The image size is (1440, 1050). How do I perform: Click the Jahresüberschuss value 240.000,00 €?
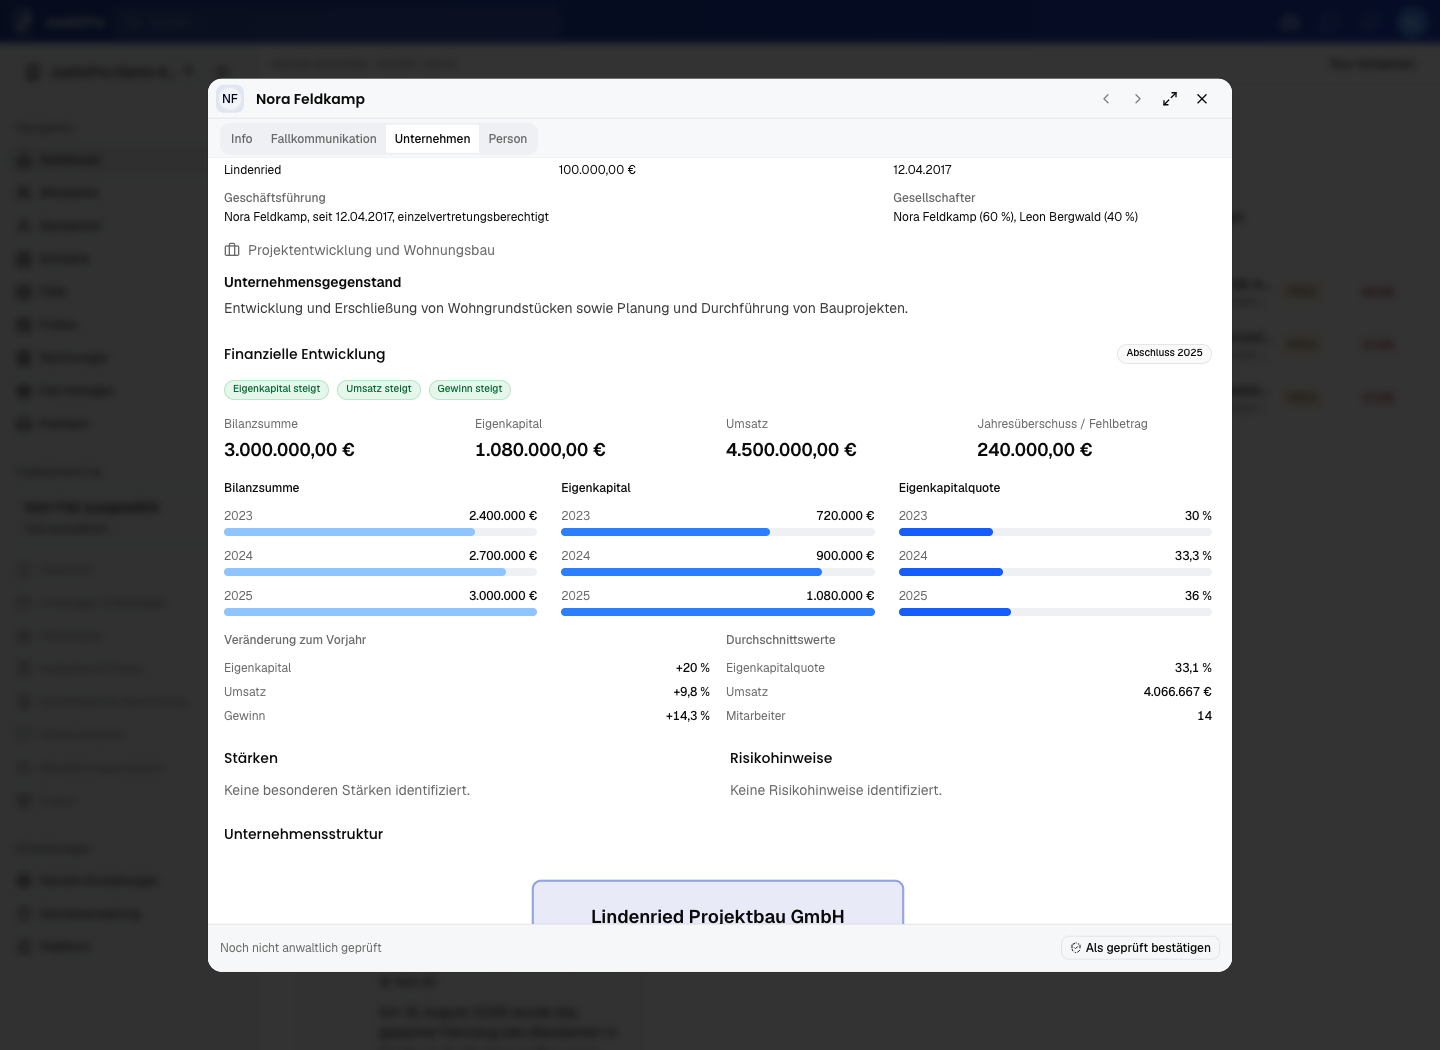click(1035, 450)
